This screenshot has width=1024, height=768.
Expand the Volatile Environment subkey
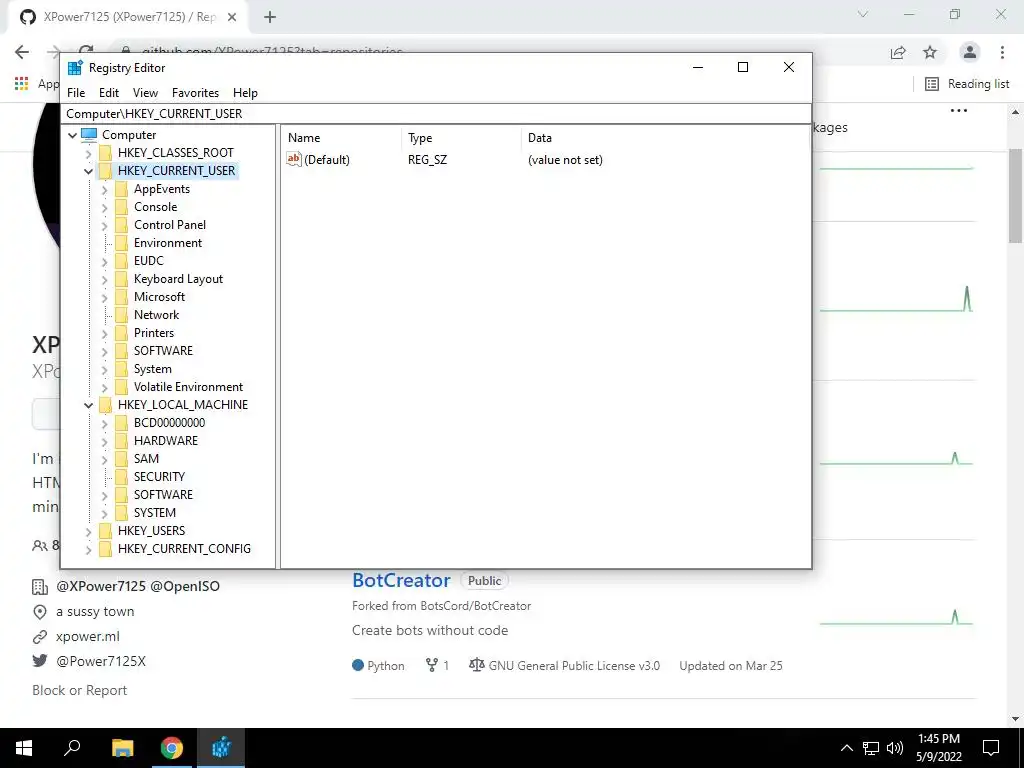tap(104, 387)
